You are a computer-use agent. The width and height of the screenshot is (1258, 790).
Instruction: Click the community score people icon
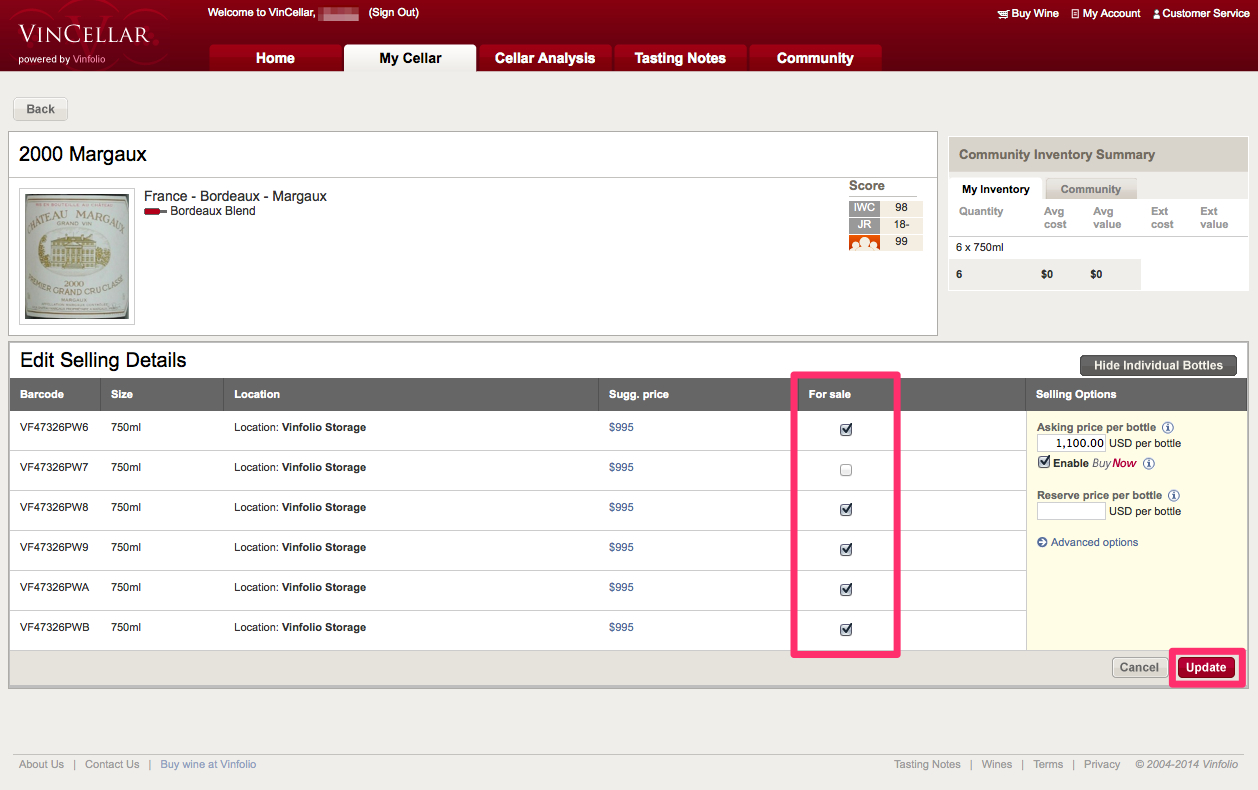864,242
